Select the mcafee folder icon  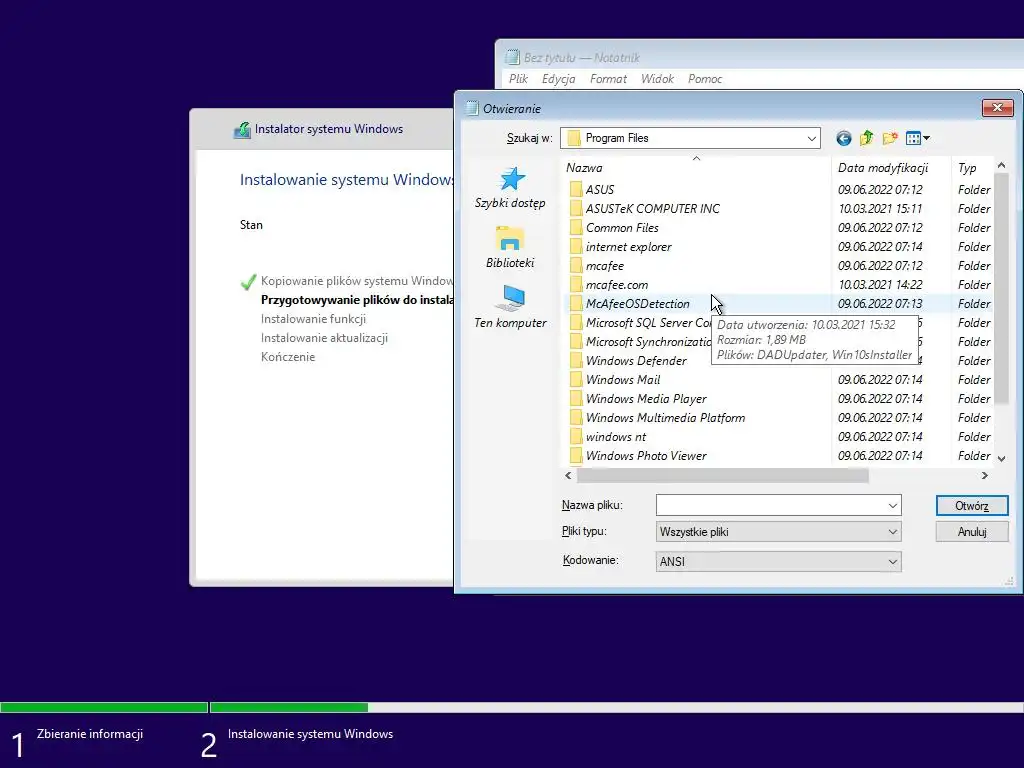point(575,265)
